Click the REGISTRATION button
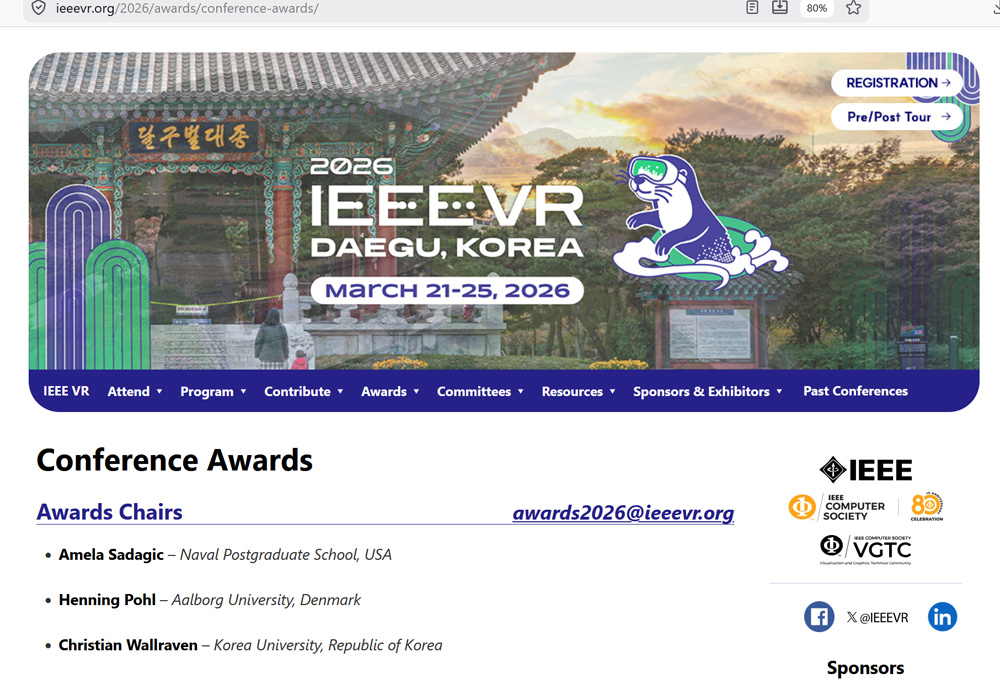The height and width of the screenshot is (679, 1000). point(897,82)
